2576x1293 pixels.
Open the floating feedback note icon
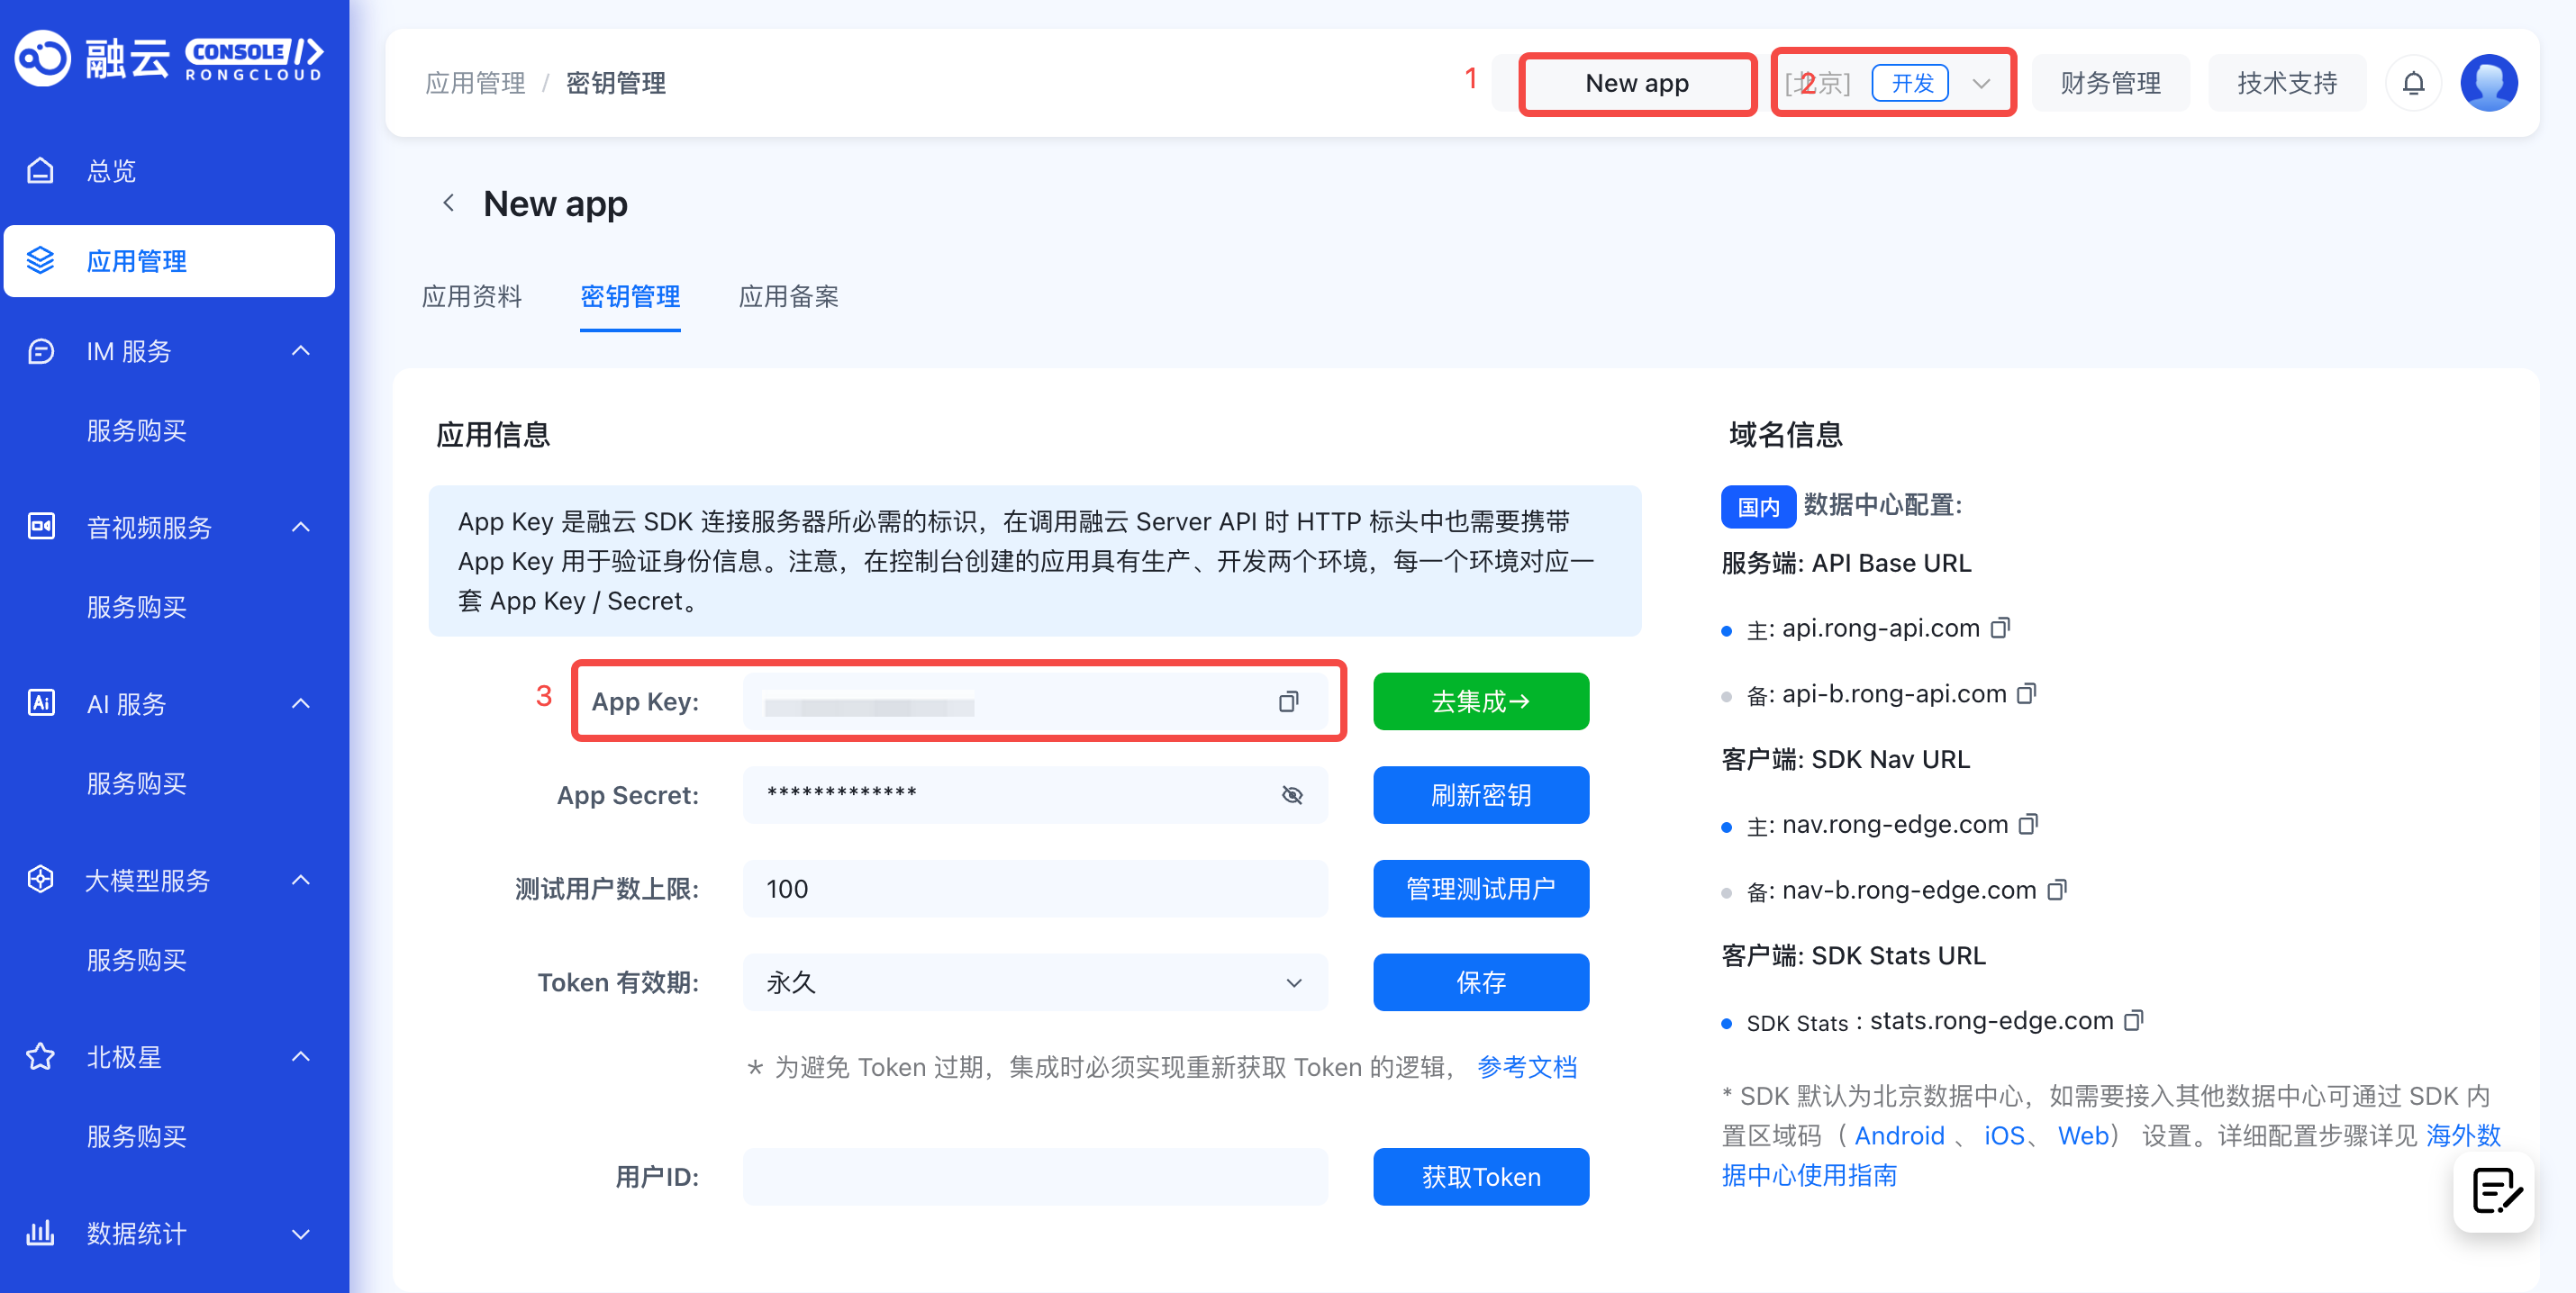[2494, 1192]
